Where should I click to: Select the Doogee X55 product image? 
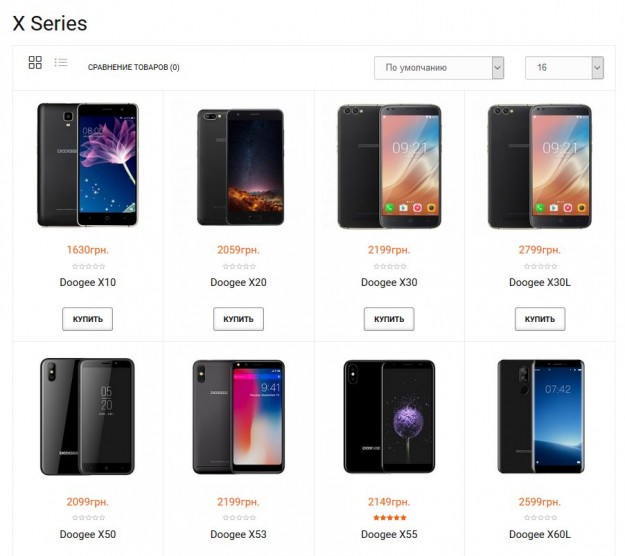[389, 417]
